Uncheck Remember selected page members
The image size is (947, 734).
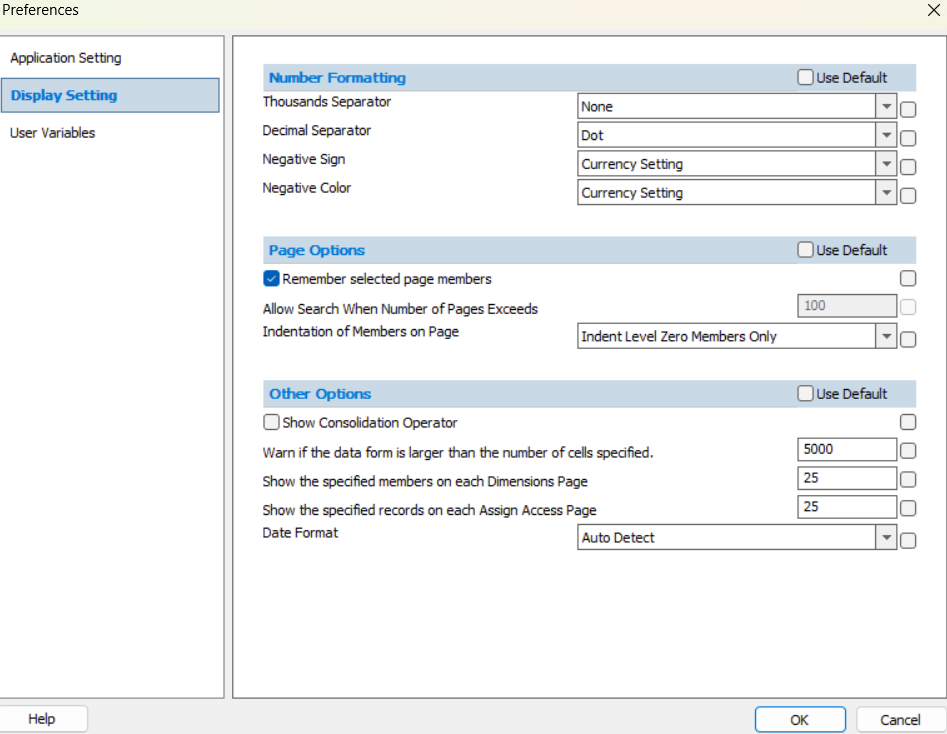pyautogui.click(x=271, y=278)
